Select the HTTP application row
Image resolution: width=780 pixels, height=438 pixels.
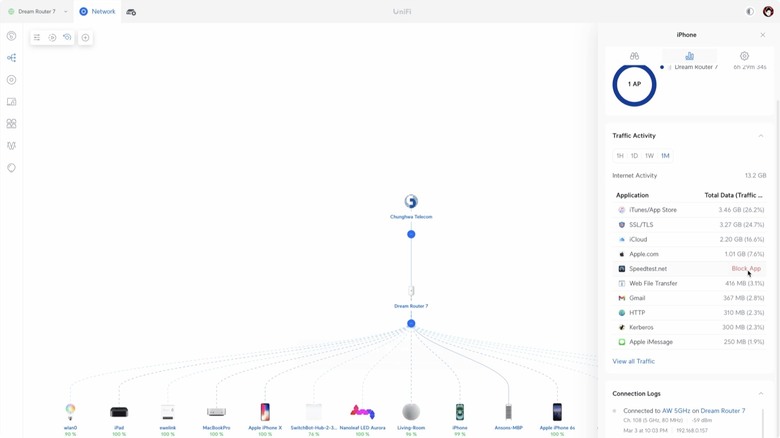pos(690,313)
